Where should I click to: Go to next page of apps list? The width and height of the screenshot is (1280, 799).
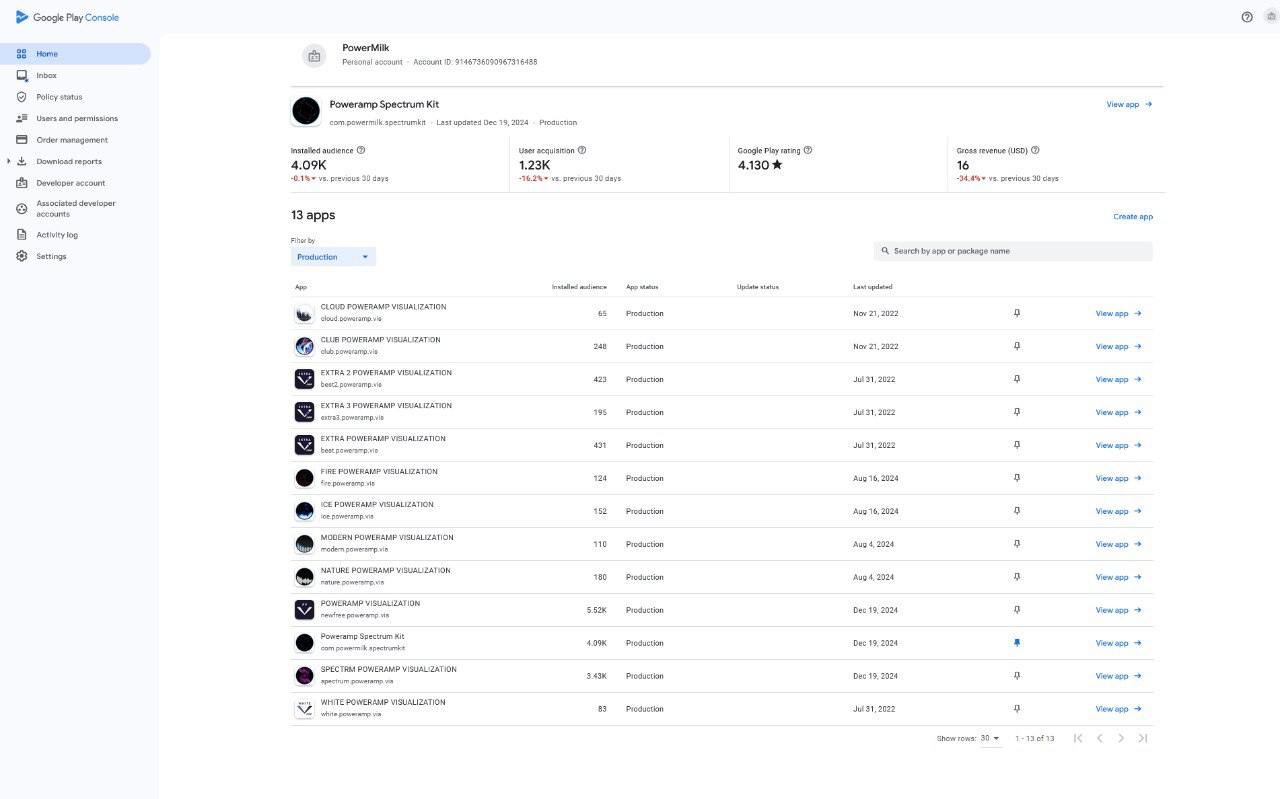click(x=1120, y=738)
